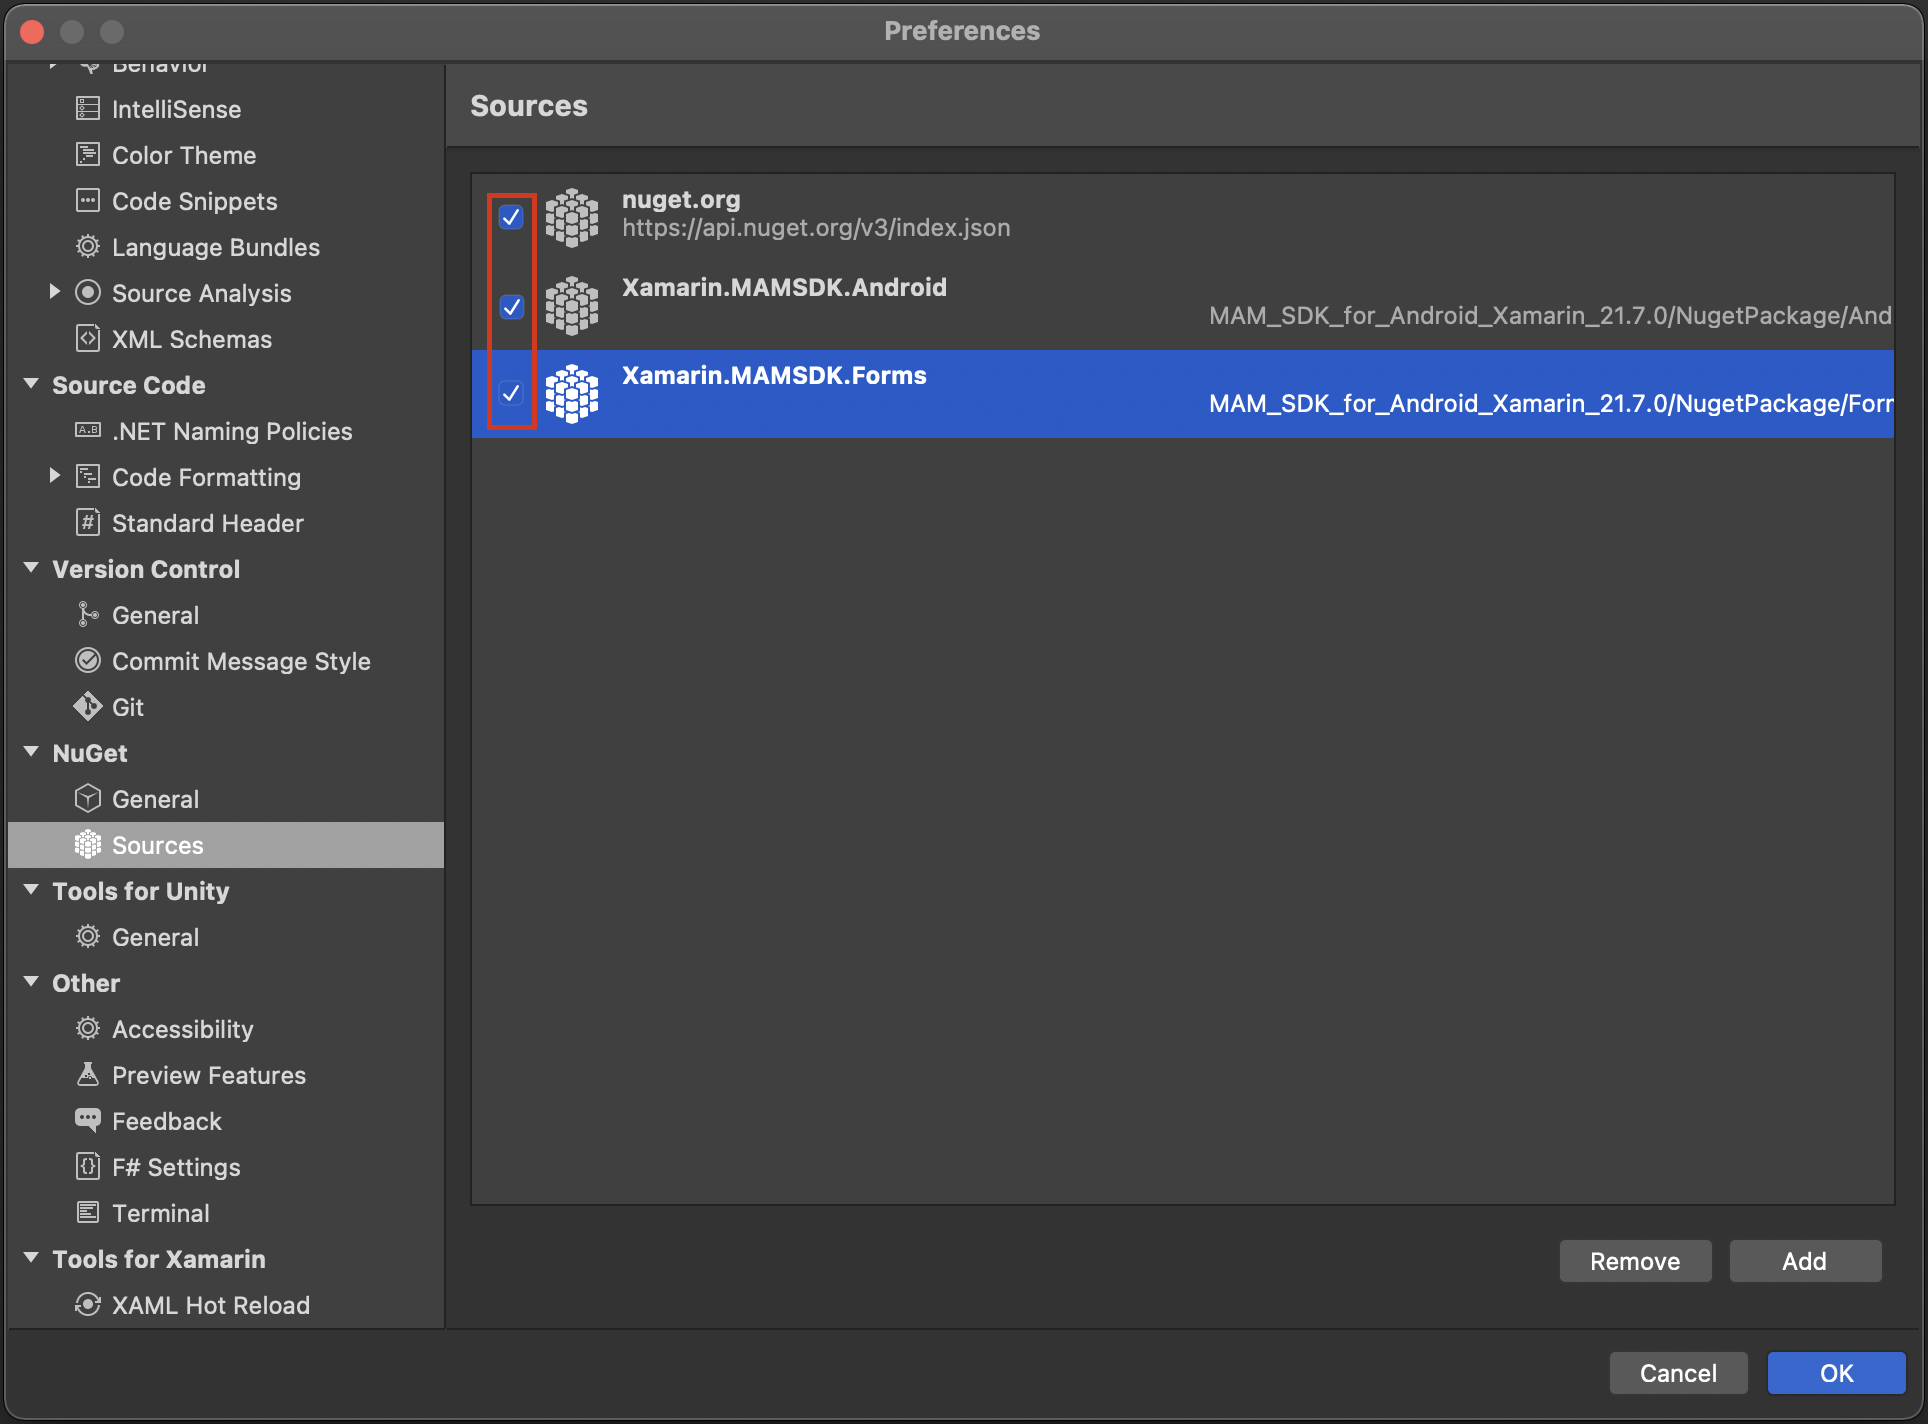1928x1424 pixels.
Task: Click the XAML Hot Reload icon
Action: pos(88,1305)
